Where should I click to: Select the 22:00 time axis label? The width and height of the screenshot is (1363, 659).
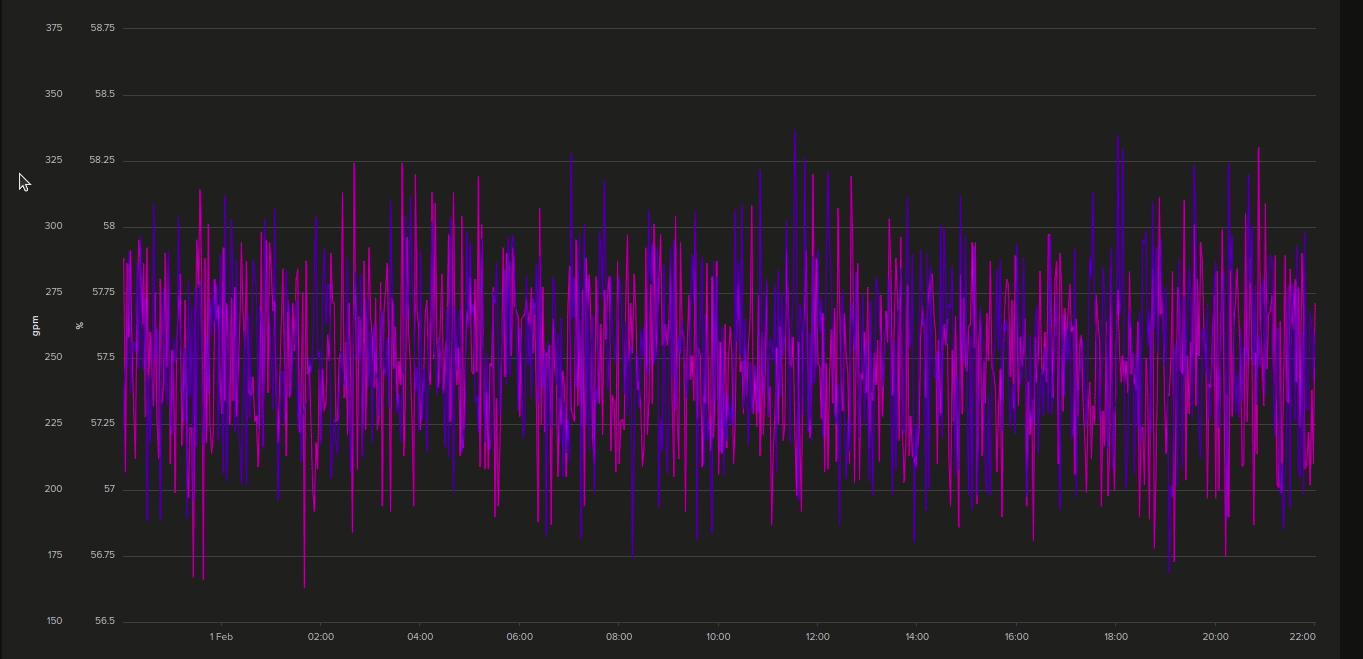[x=1302, y=637]
